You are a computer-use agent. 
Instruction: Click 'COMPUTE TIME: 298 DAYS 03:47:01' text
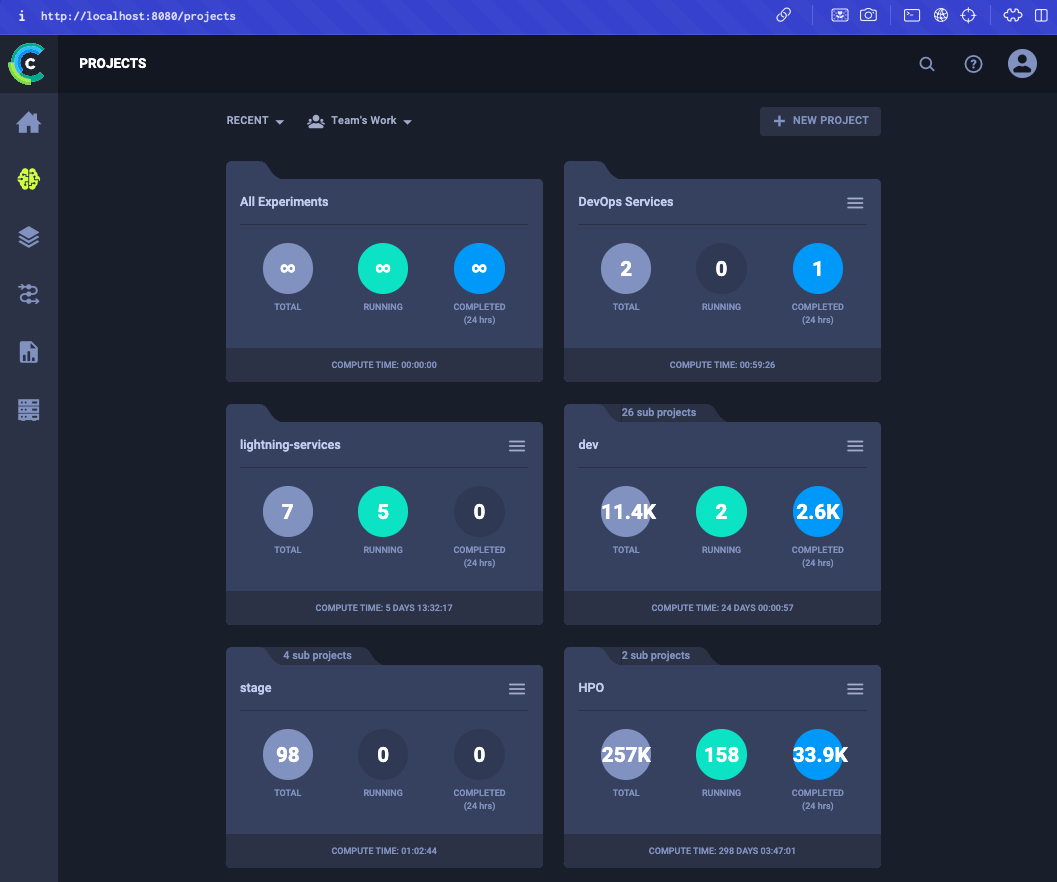click(722, 851)
